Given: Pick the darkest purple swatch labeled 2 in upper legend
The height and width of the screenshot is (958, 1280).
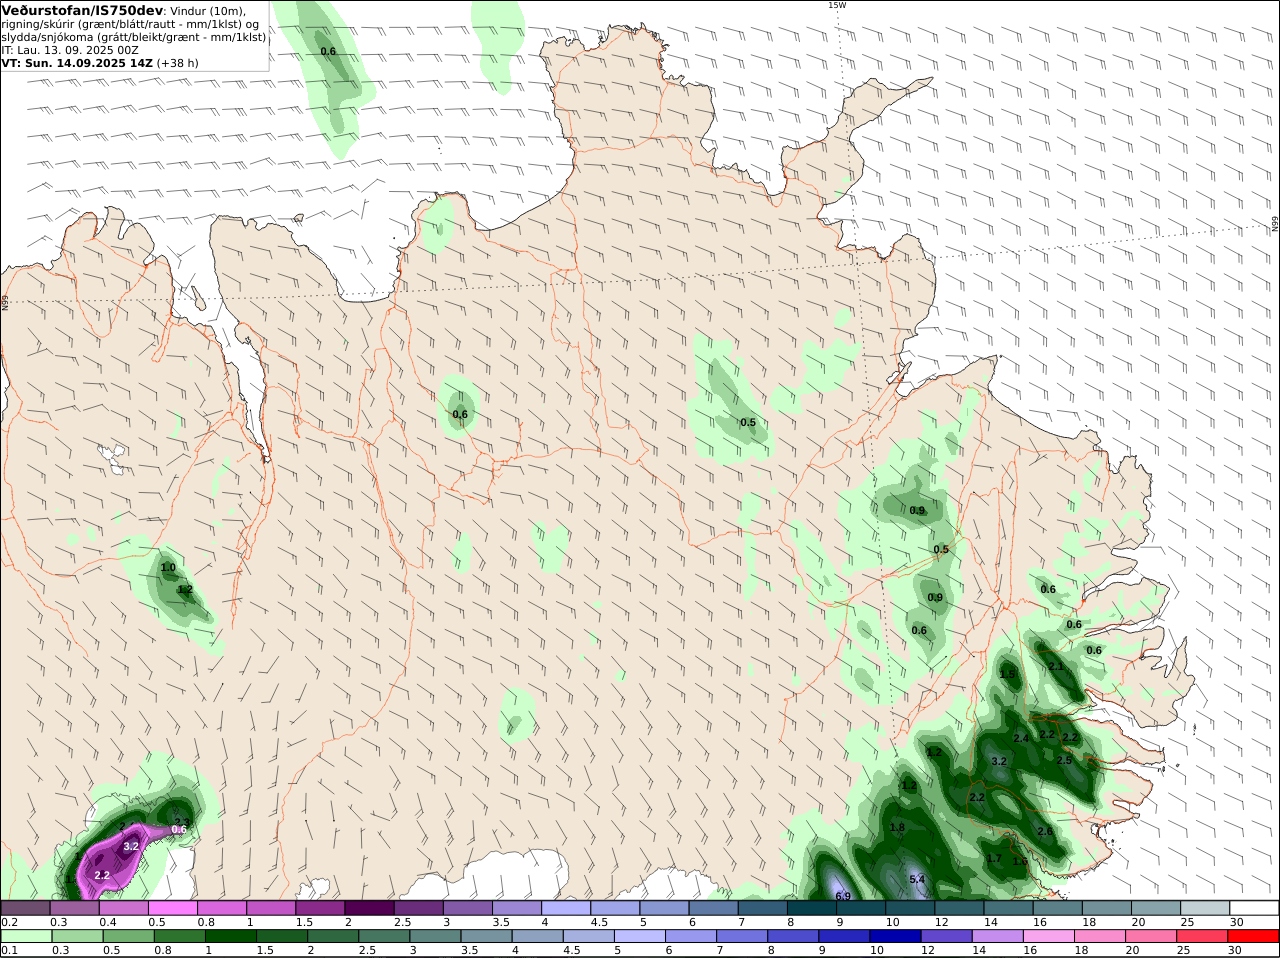Looking at the screenshot, I should 369,908.
